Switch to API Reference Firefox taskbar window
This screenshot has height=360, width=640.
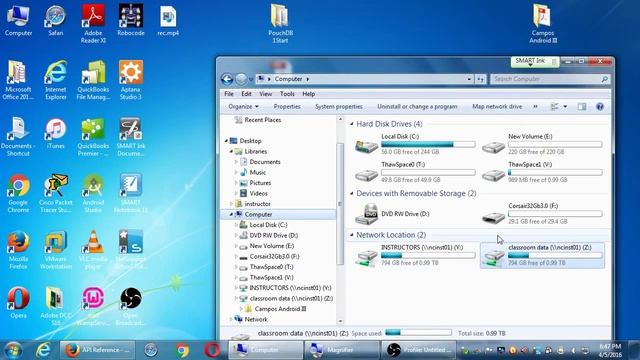tap(97, 350)
